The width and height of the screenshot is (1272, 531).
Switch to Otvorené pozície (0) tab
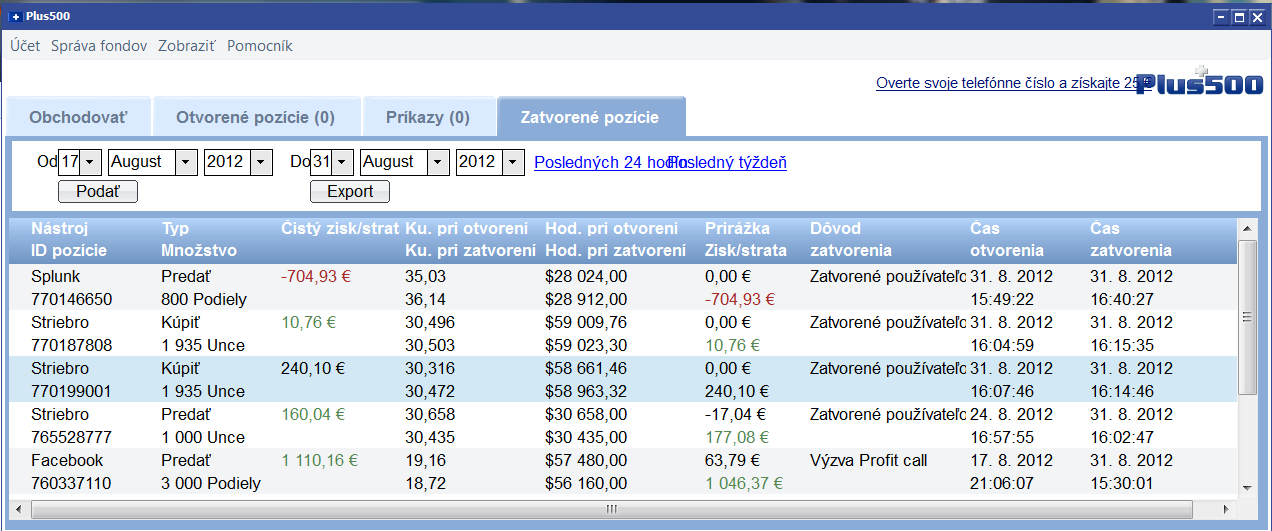[x=255, y=117]
